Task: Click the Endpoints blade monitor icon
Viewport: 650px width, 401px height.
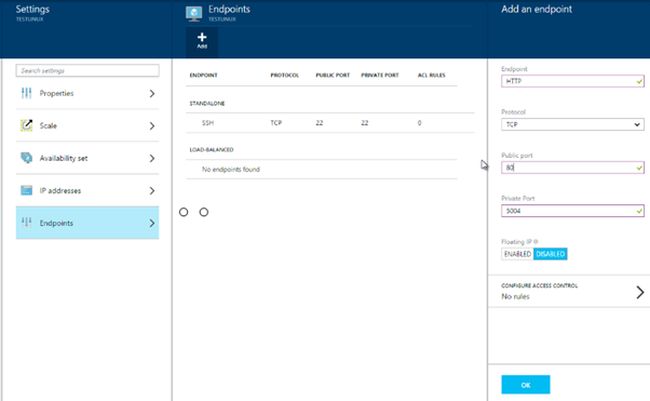Action: (194, 13)
